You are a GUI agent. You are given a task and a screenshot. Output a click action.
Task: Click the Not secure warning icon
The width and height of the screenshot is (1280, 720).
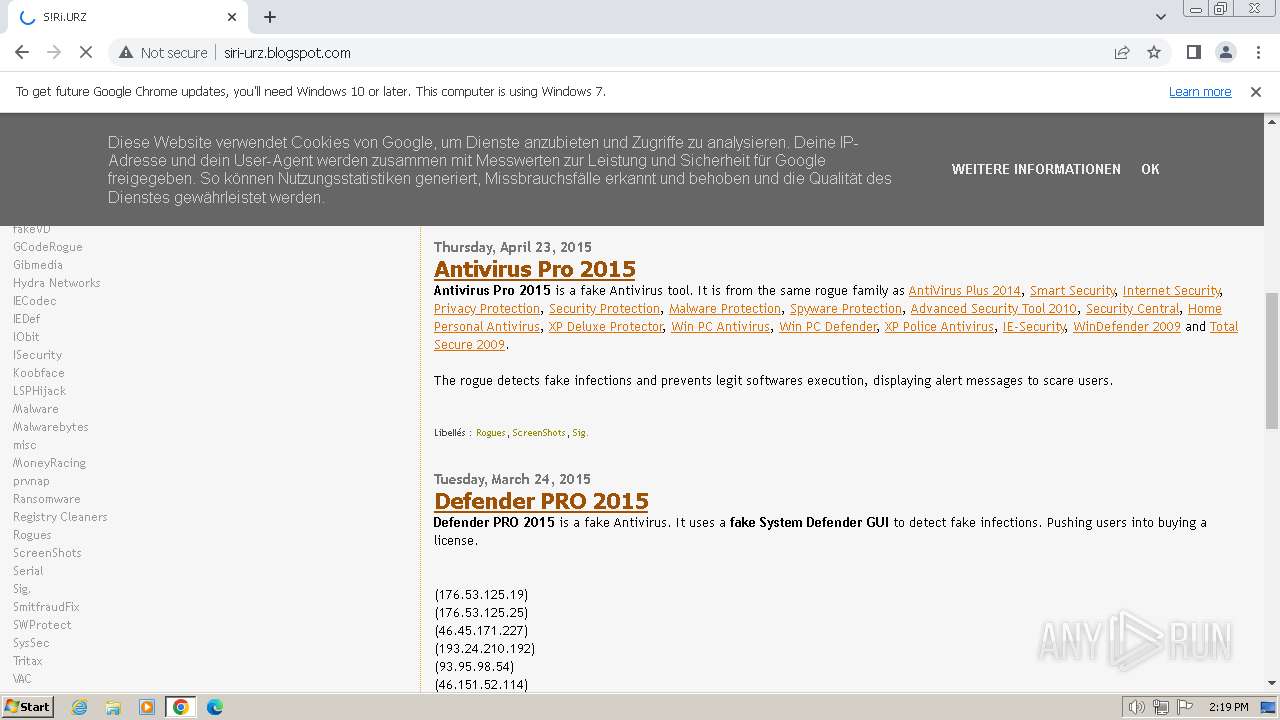click(x=127, y=52)
